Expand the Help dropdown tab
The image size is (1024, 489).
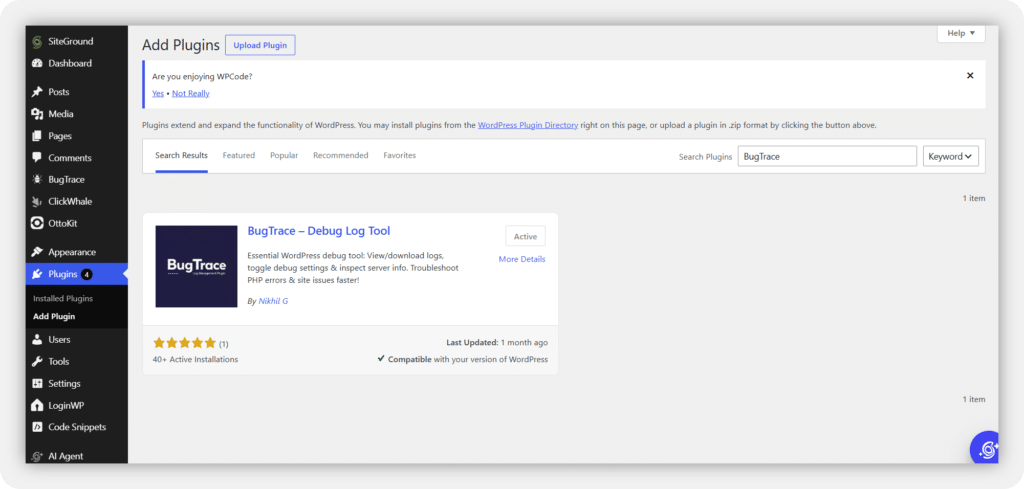[x=961, y=33]
